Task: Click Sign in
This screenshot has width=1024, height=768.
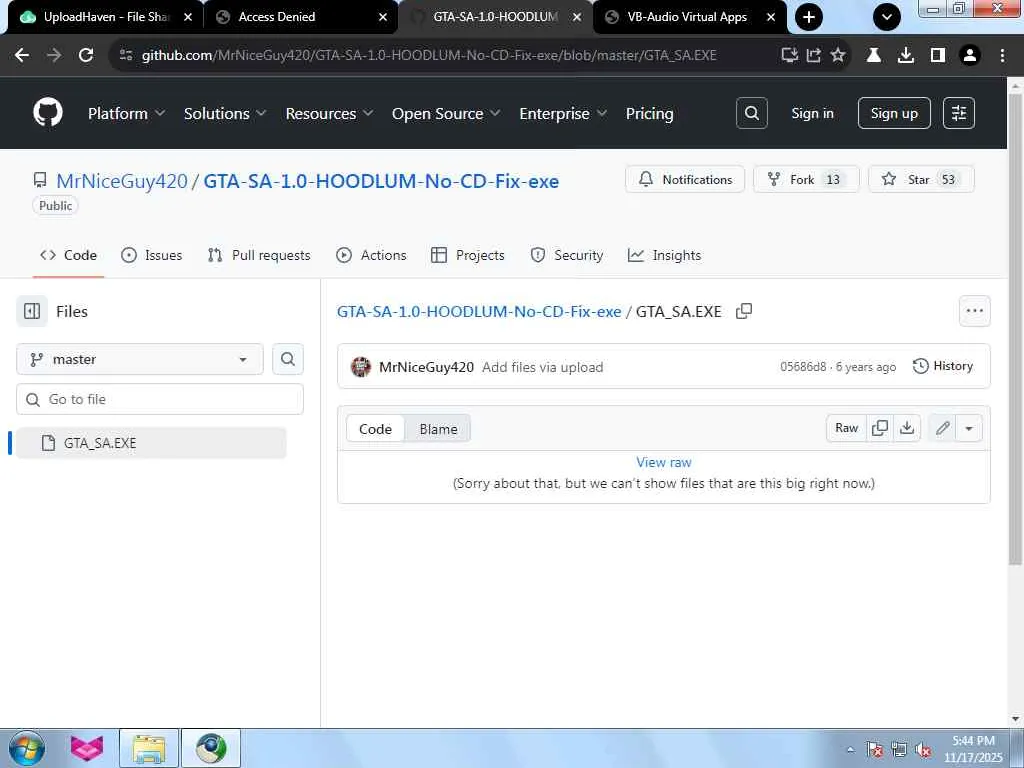Action: [812, 113]
